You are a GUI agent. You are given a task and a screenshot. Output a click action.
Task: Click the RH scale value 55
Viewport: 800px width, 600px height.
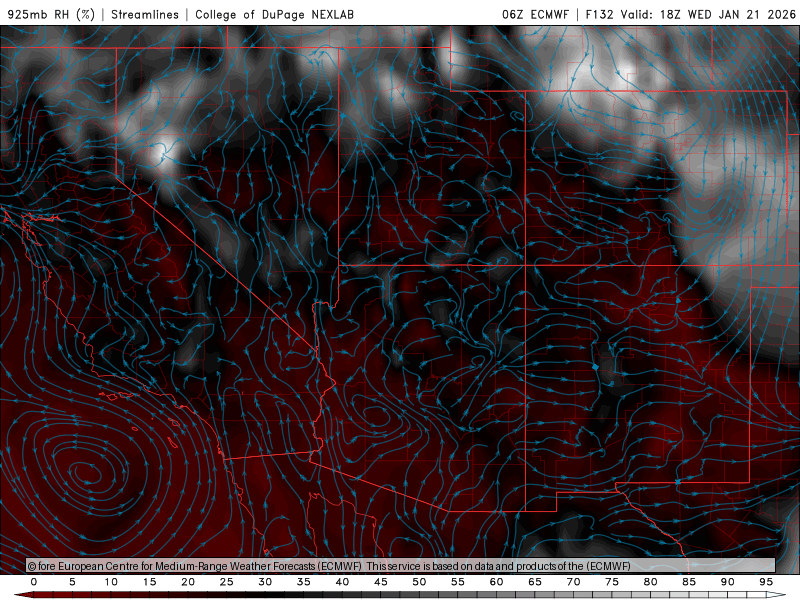[x=458, y=582]
